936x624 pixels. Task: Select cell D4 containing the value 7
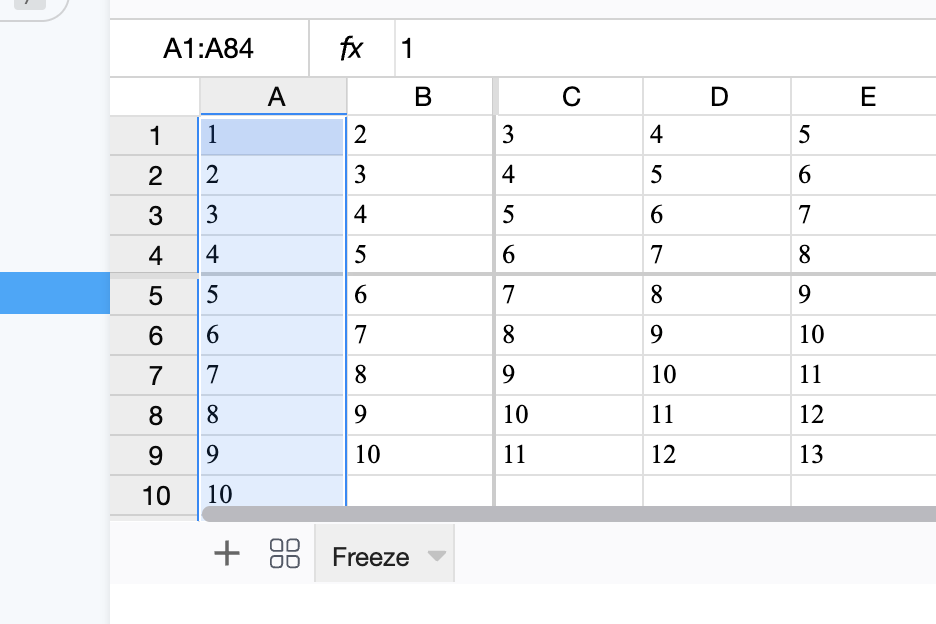(717, 254)
